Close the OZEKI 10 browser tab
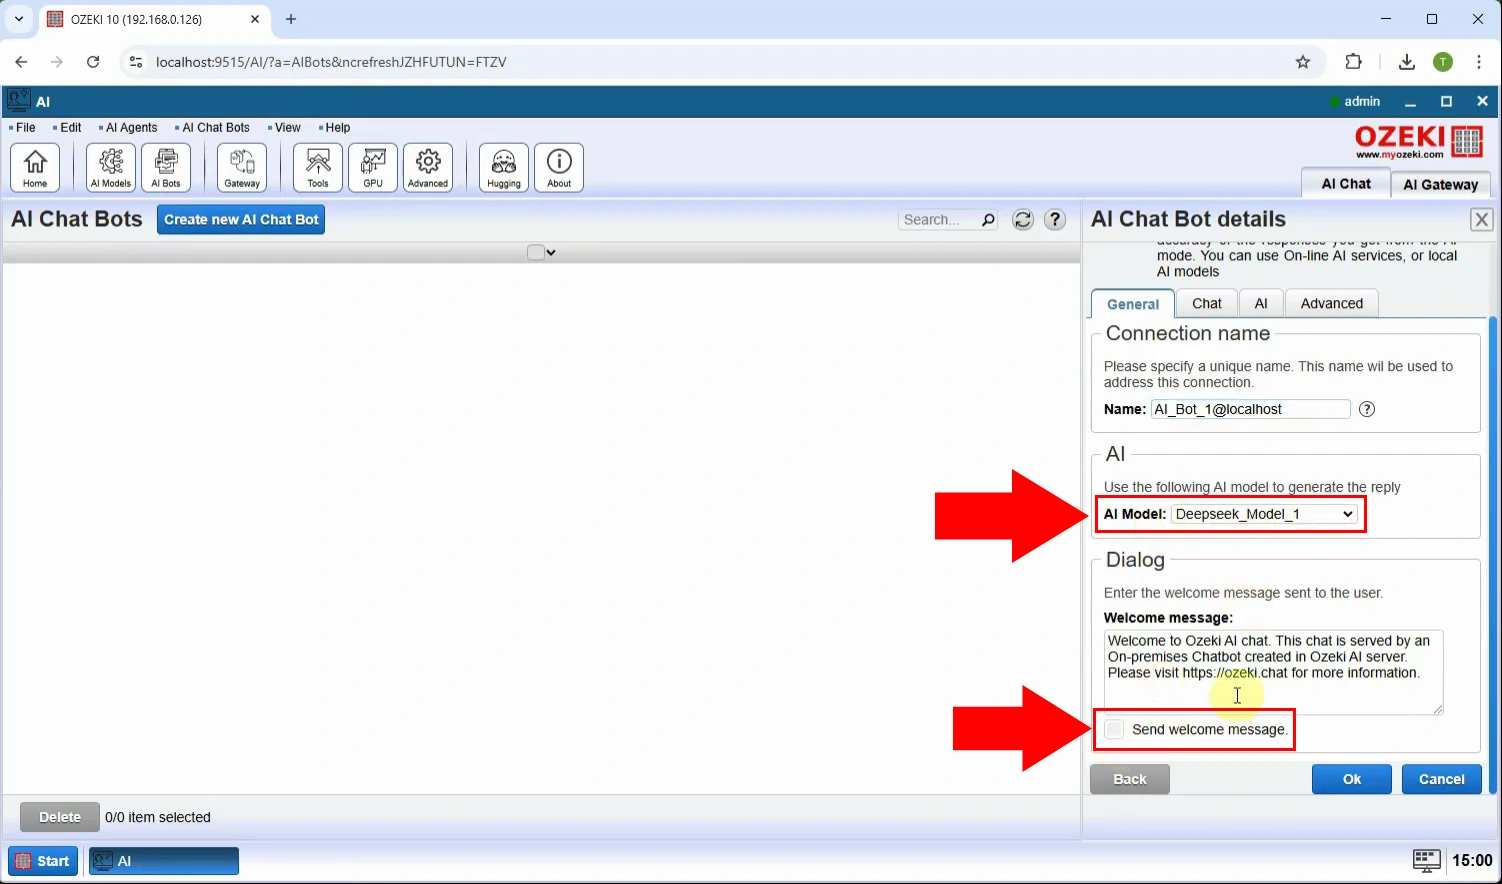 (255, 19)
